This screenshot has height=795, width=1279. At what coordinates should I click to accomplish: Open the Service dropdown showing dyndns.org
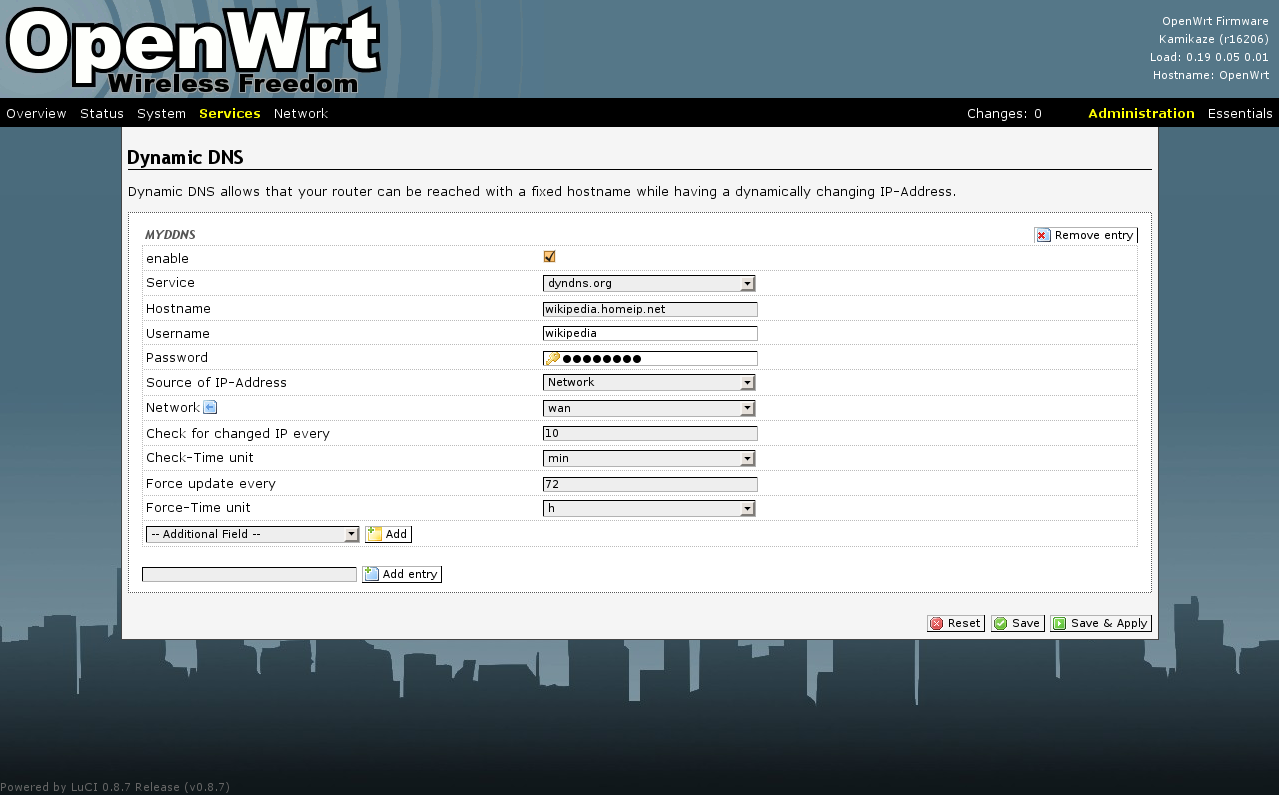click(x=649, y=283)
